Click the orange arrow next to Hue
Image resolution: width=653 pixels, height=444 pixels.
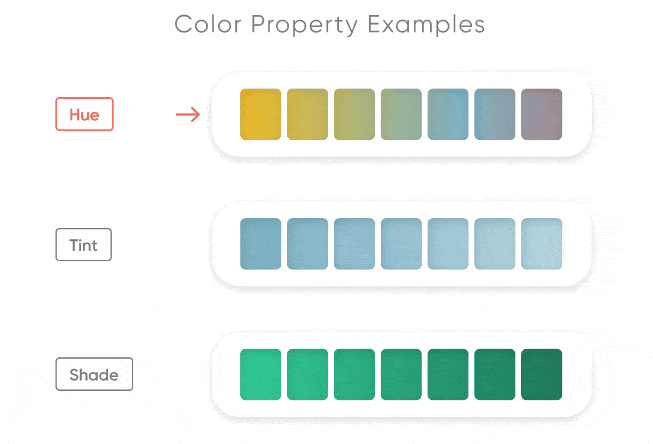point(188,114)
